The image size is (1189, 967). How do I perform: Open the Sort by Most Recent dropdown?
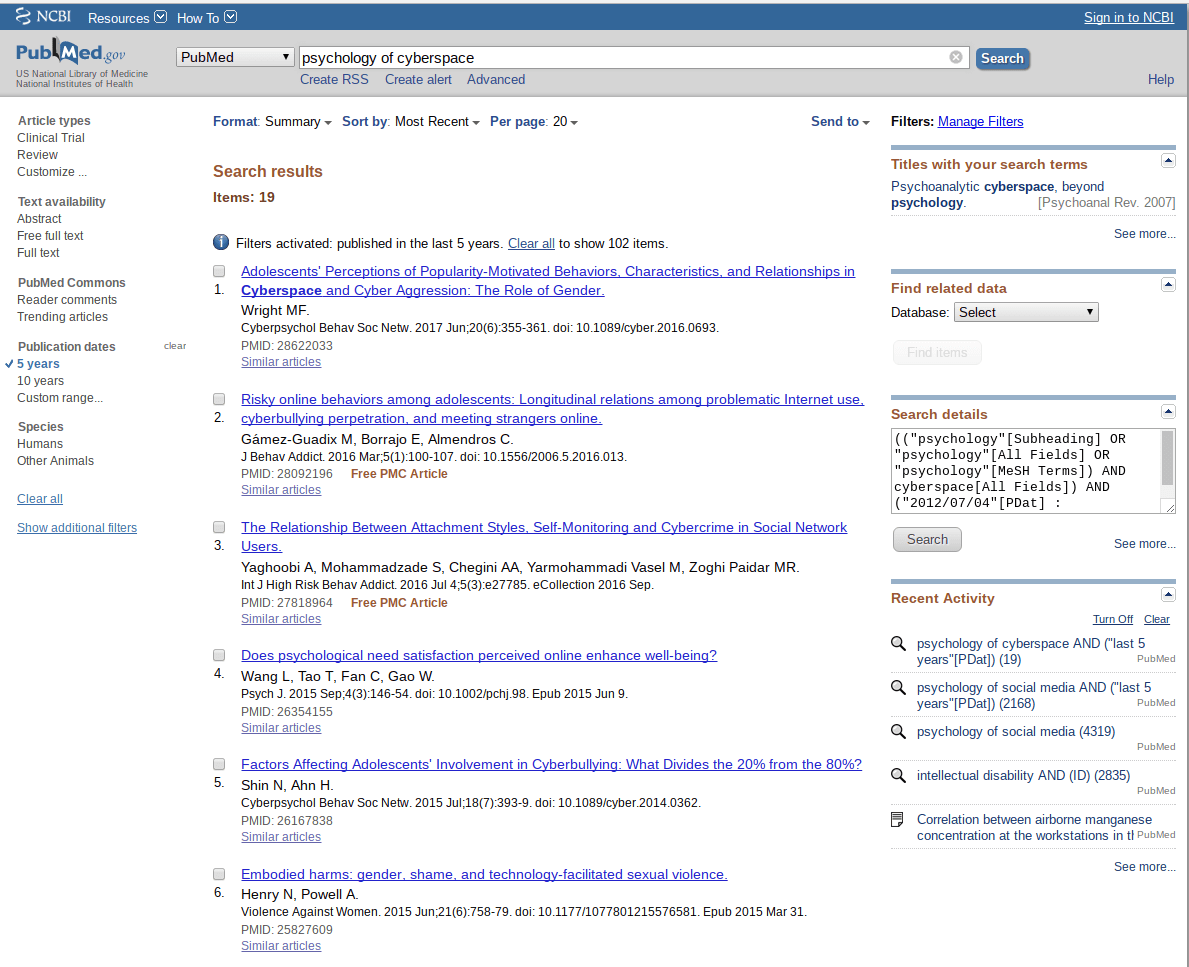[437, 122]
